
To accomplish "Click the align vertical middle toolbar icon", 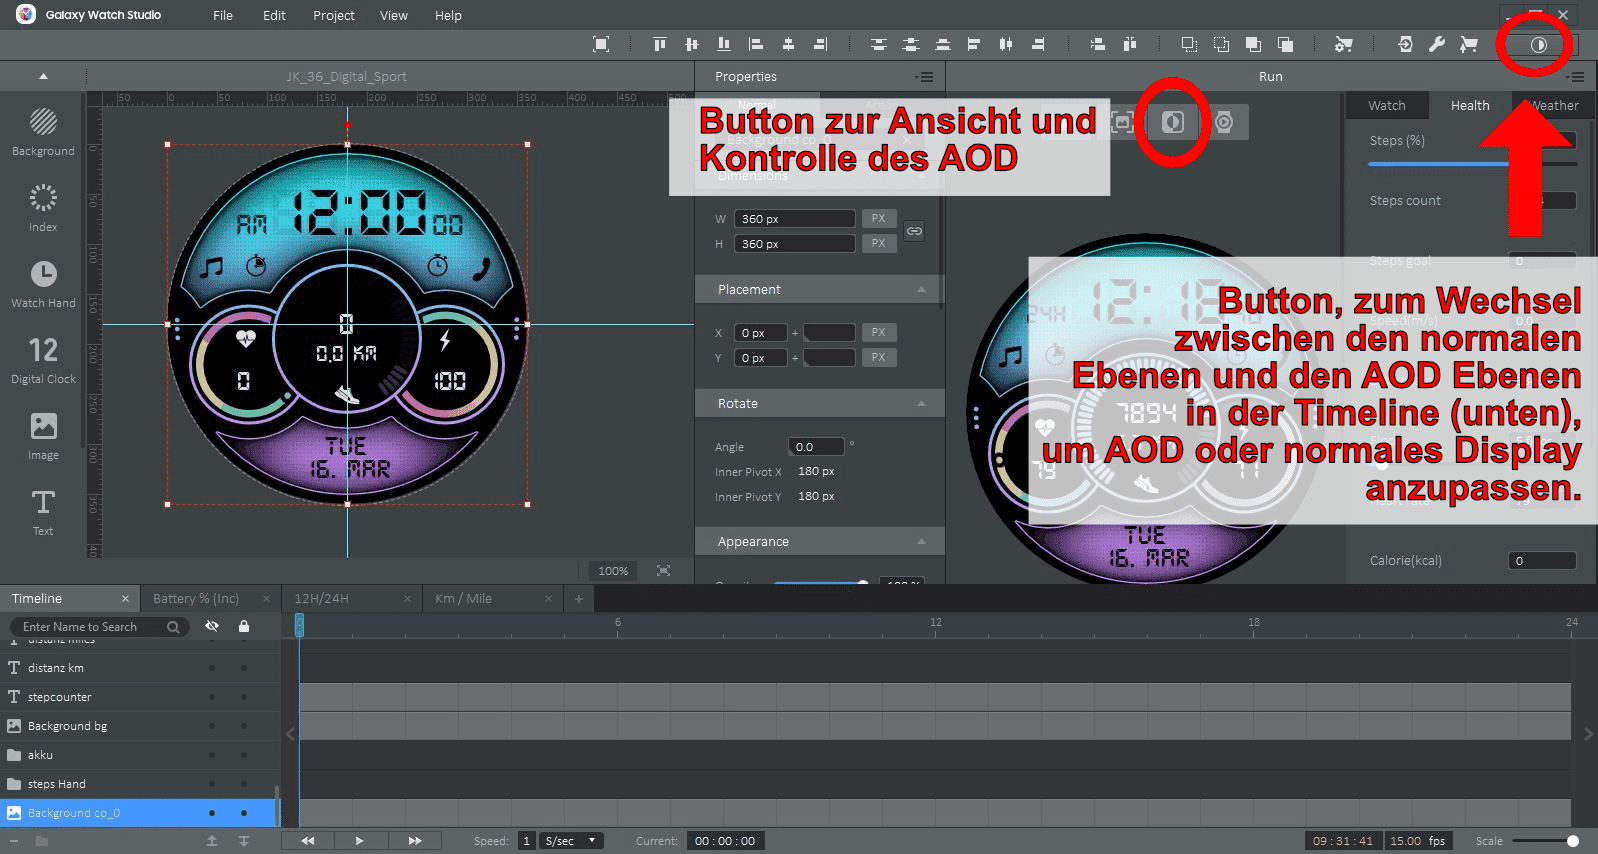I will [x=692, y=44].
